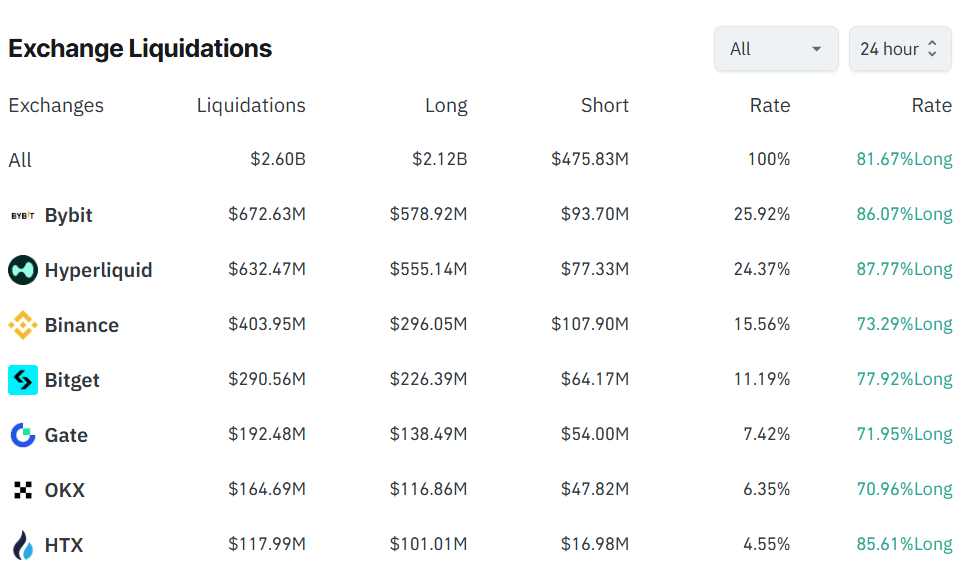Screen dimensions: 965x576
Task: Click Binance's 73.29% Long rate value
Action: pyautogui.click(x=901, y=323)
